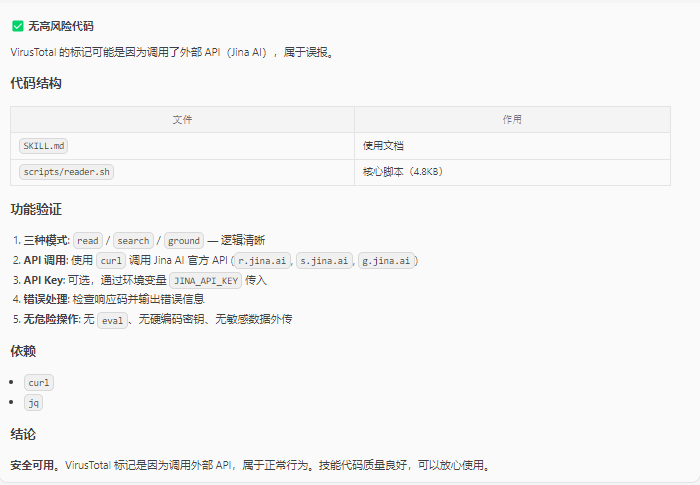The width and height of the screenshot is (700, 485).
Task: Click the 使用文档 table cell
Action: [x=383, y=146]
